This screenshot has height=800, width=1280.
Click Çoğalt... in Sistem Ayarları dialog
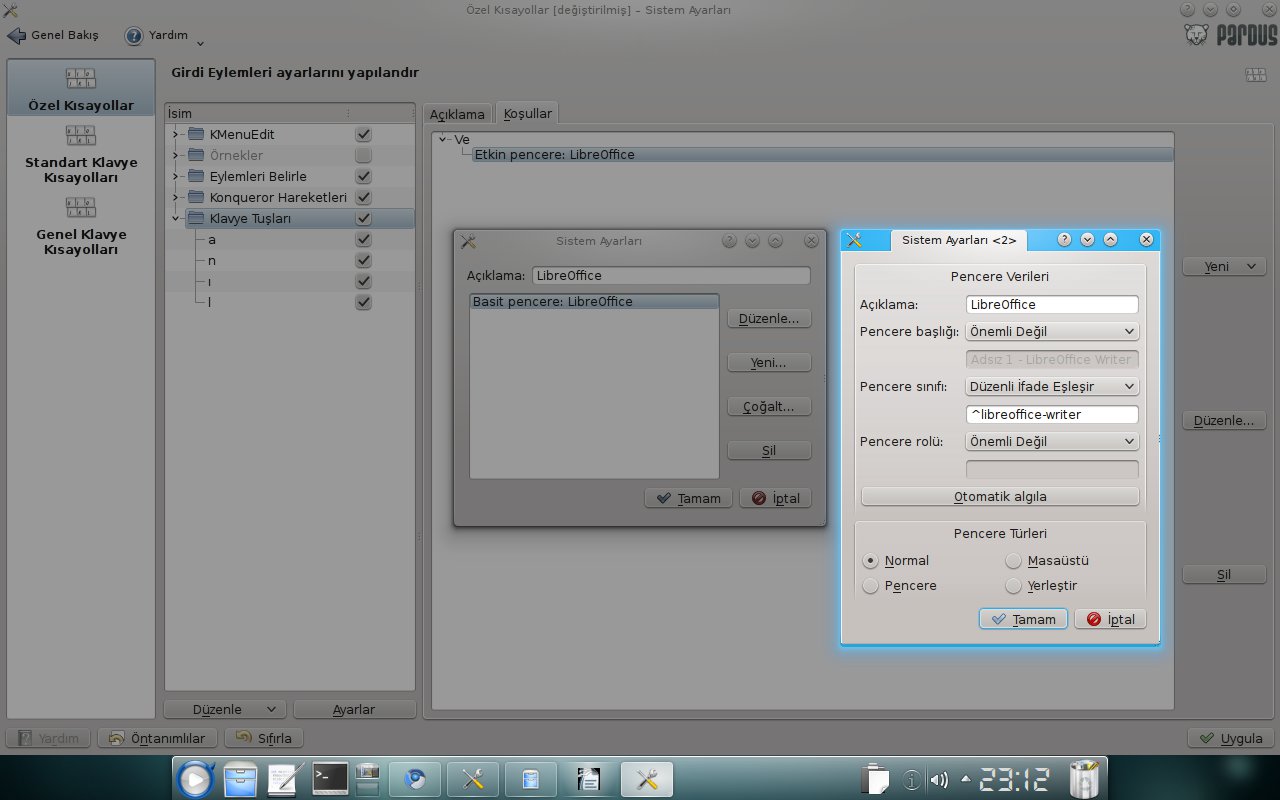[x=769, y=407]
